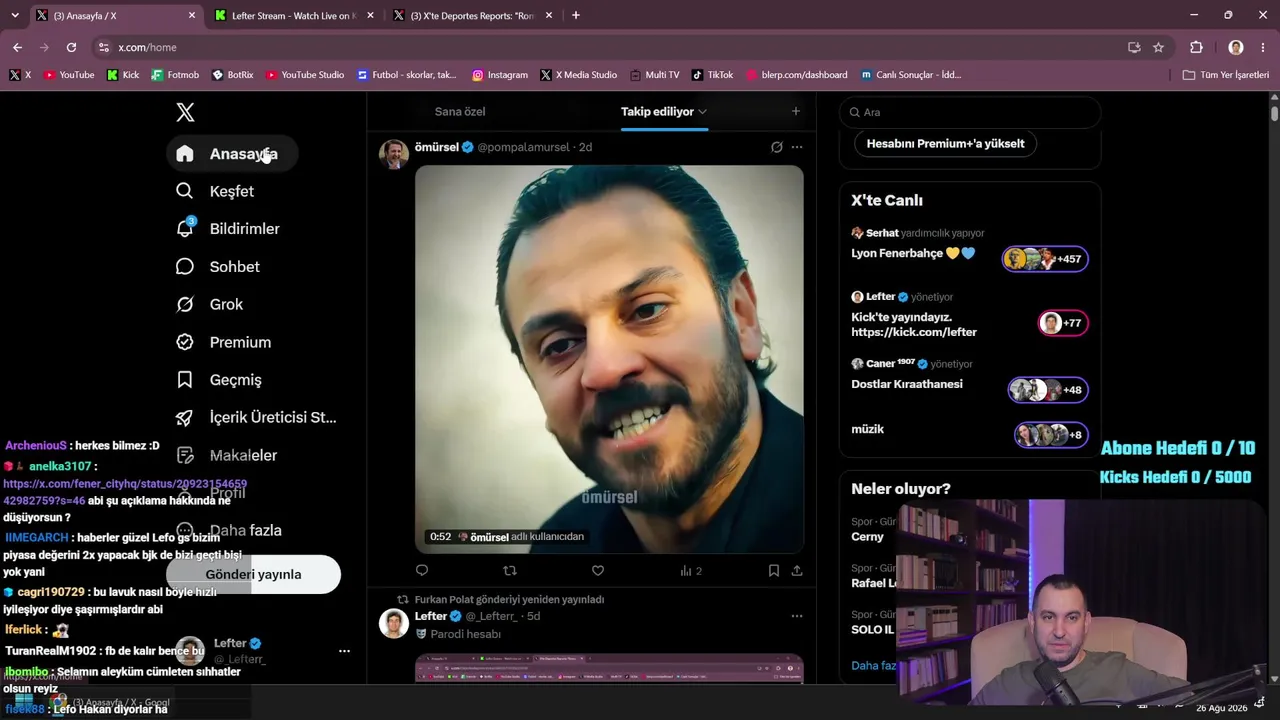1280x720 pixels.
Task: Expand the Takip ediliyor dropdown chevron
Action: (703, 112)
